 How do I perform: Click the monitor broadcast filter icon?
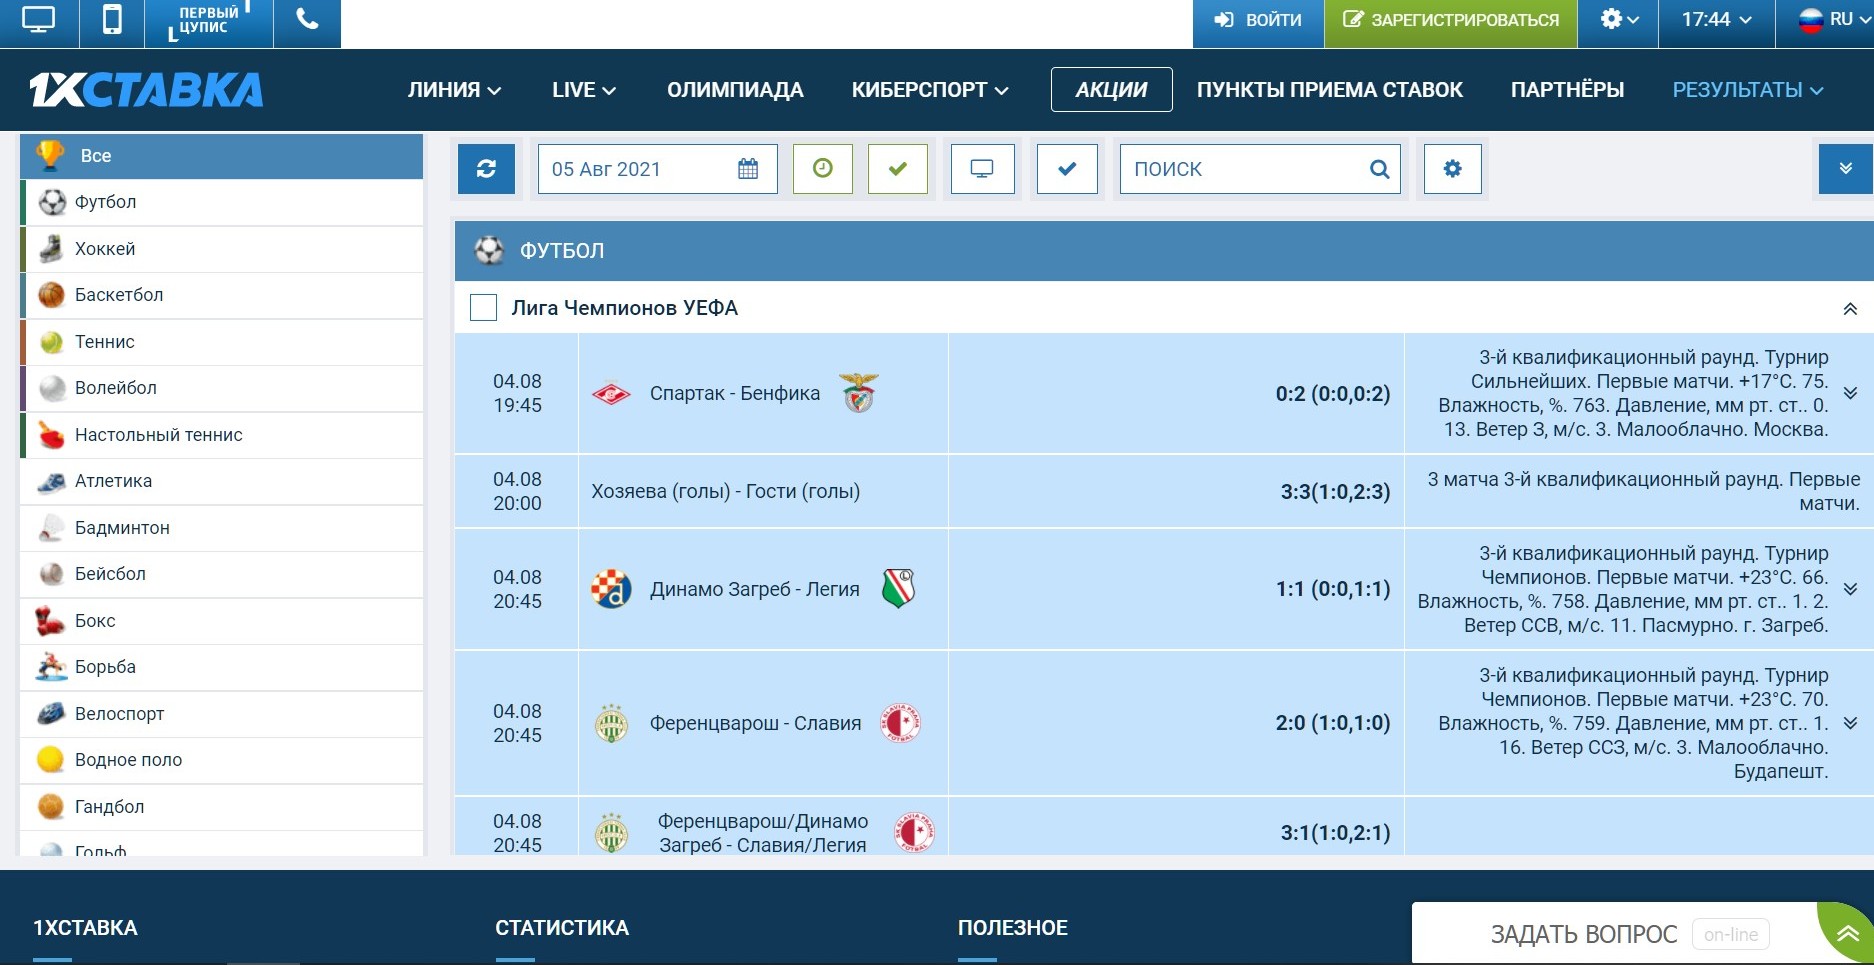(x=982, y=169)
